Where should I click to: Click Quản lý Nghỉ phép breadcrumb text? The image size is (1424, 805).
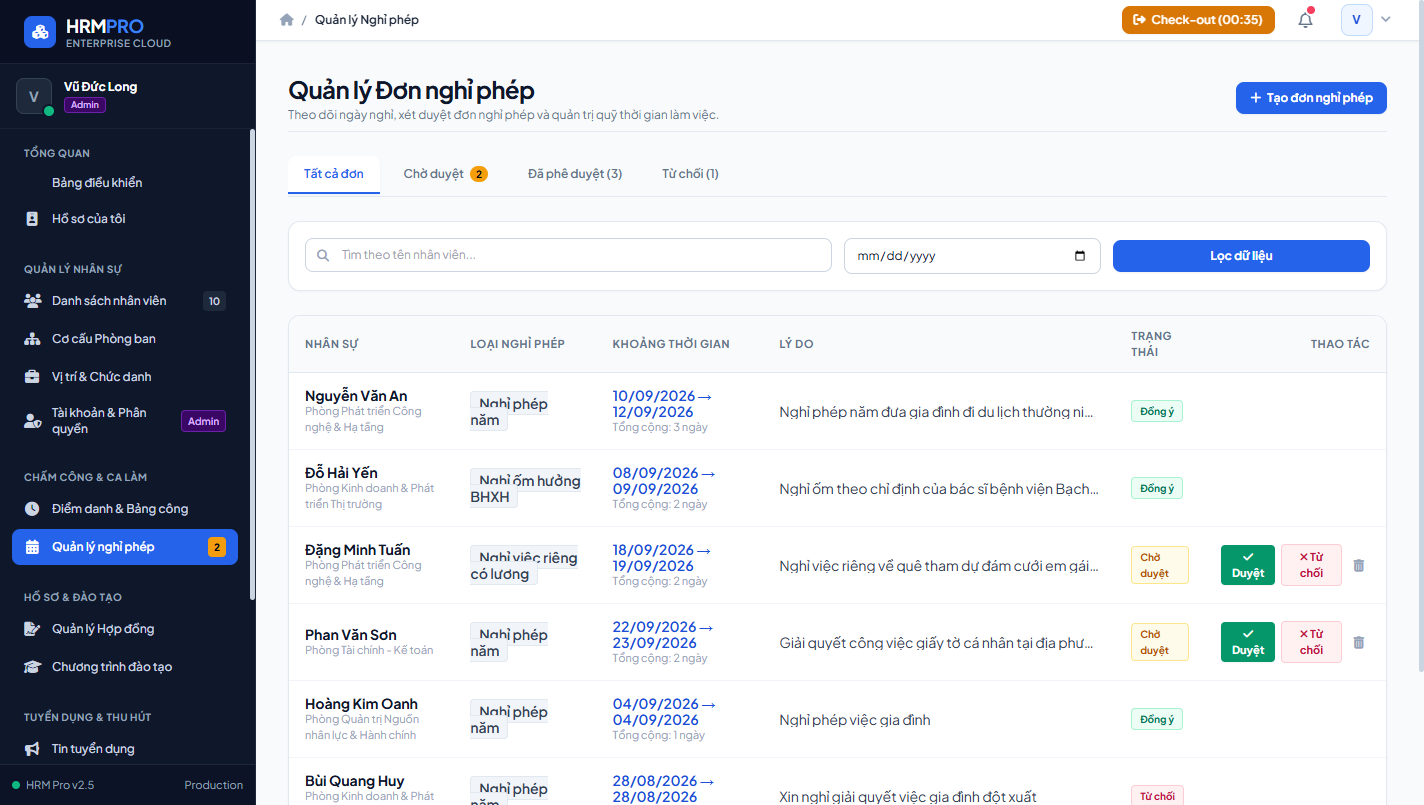[367, 20]
